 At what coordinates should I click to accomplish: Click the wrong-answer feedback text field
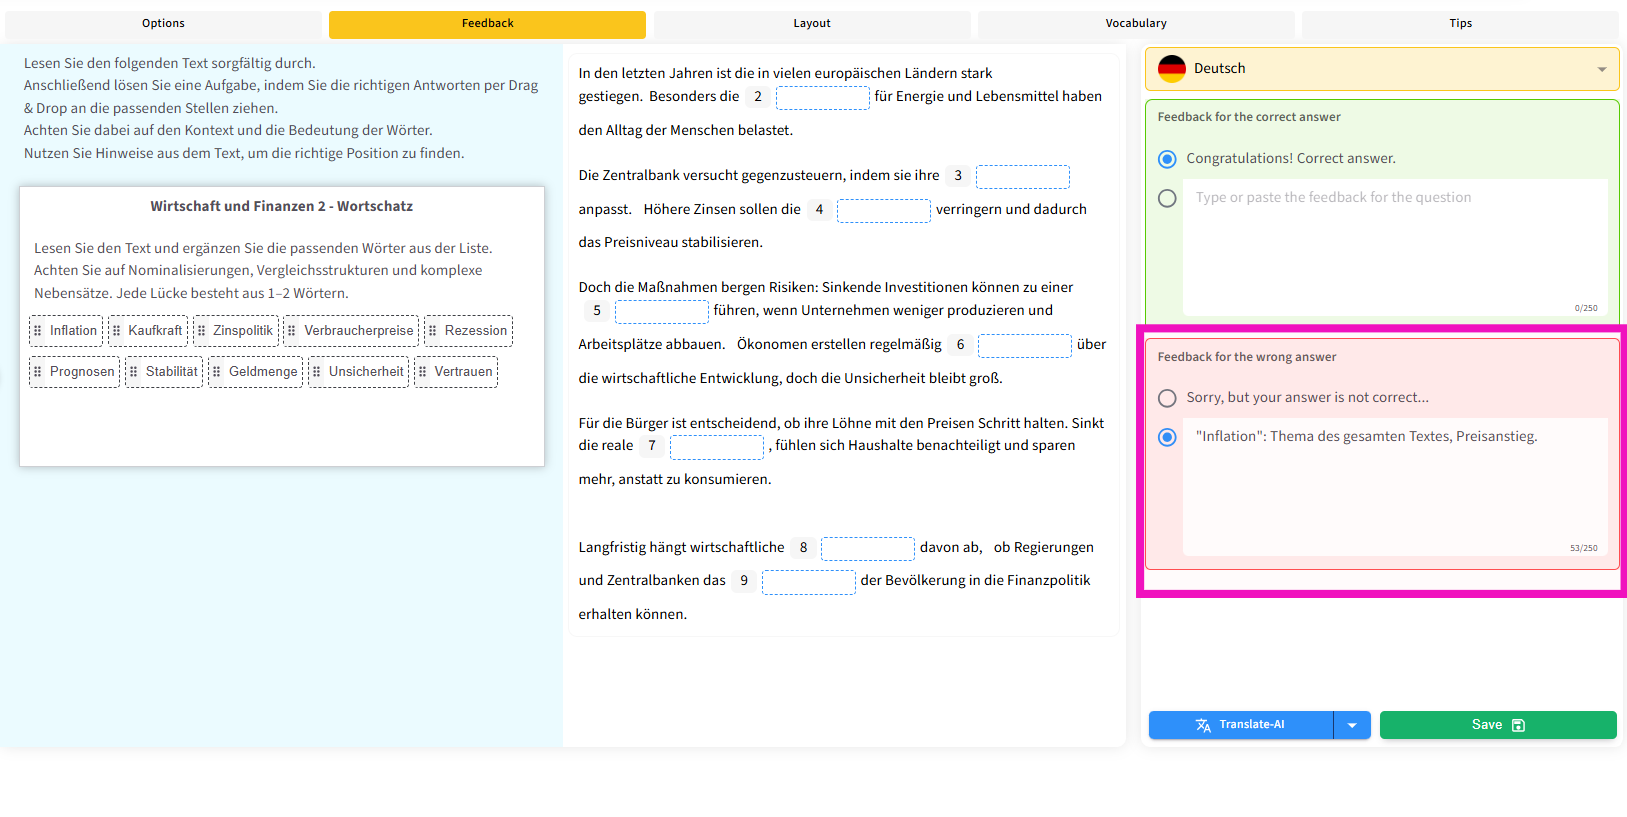coord(1394,490)
